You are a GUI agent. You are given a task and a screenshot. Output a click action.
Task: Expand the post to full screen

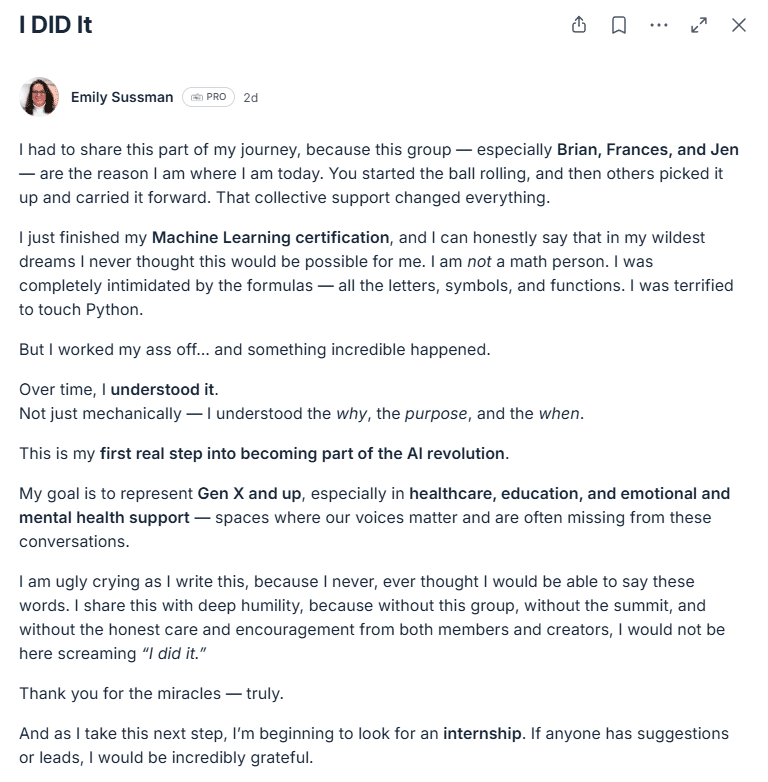click(699, 25)
